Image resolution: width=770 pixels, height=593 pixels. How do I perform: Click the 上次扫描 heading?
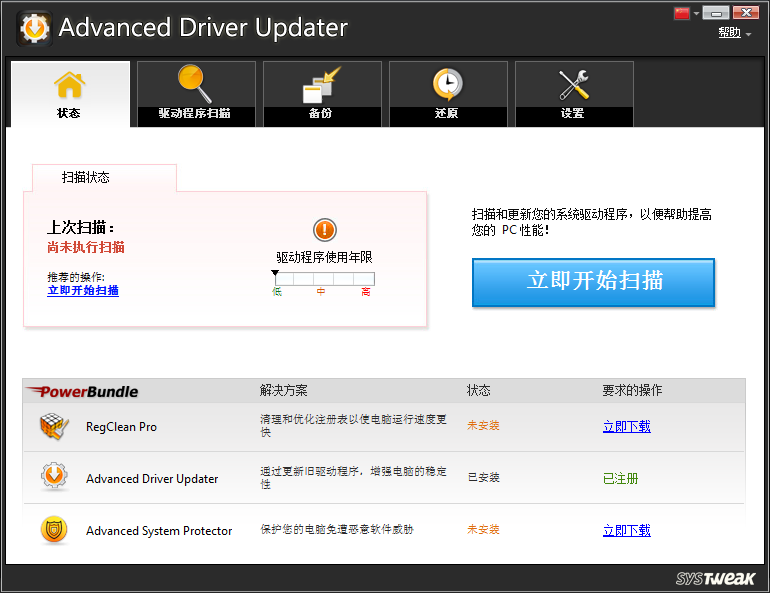(x=81, y=228)
